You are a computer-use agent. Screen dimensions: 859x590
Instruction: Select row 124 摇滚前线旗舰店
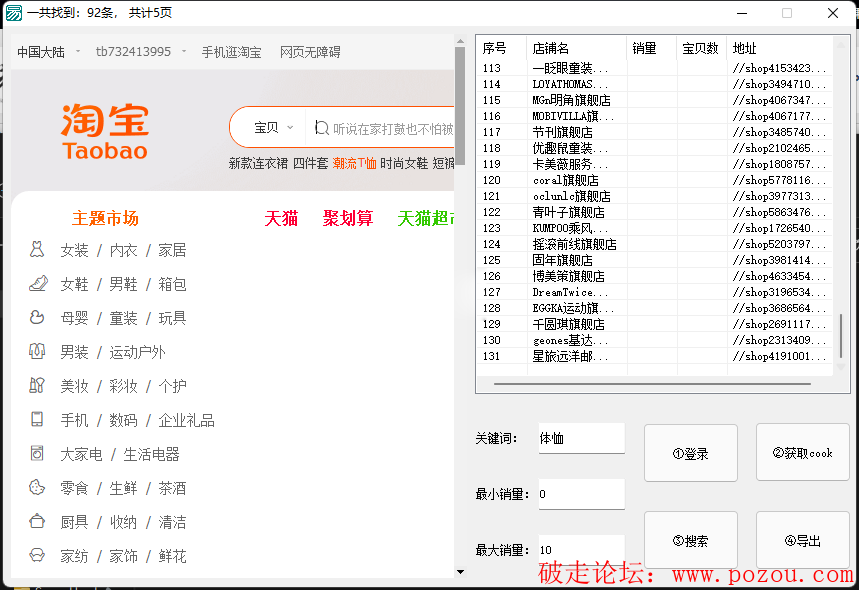point(655,244)
